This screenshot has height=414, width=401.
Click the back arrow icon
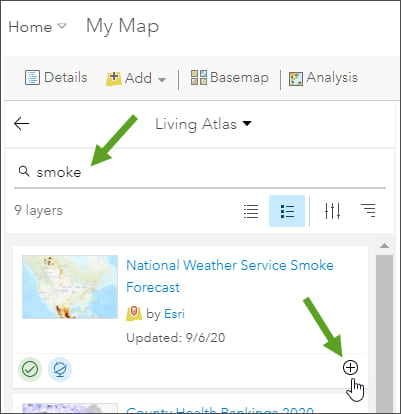22,124
